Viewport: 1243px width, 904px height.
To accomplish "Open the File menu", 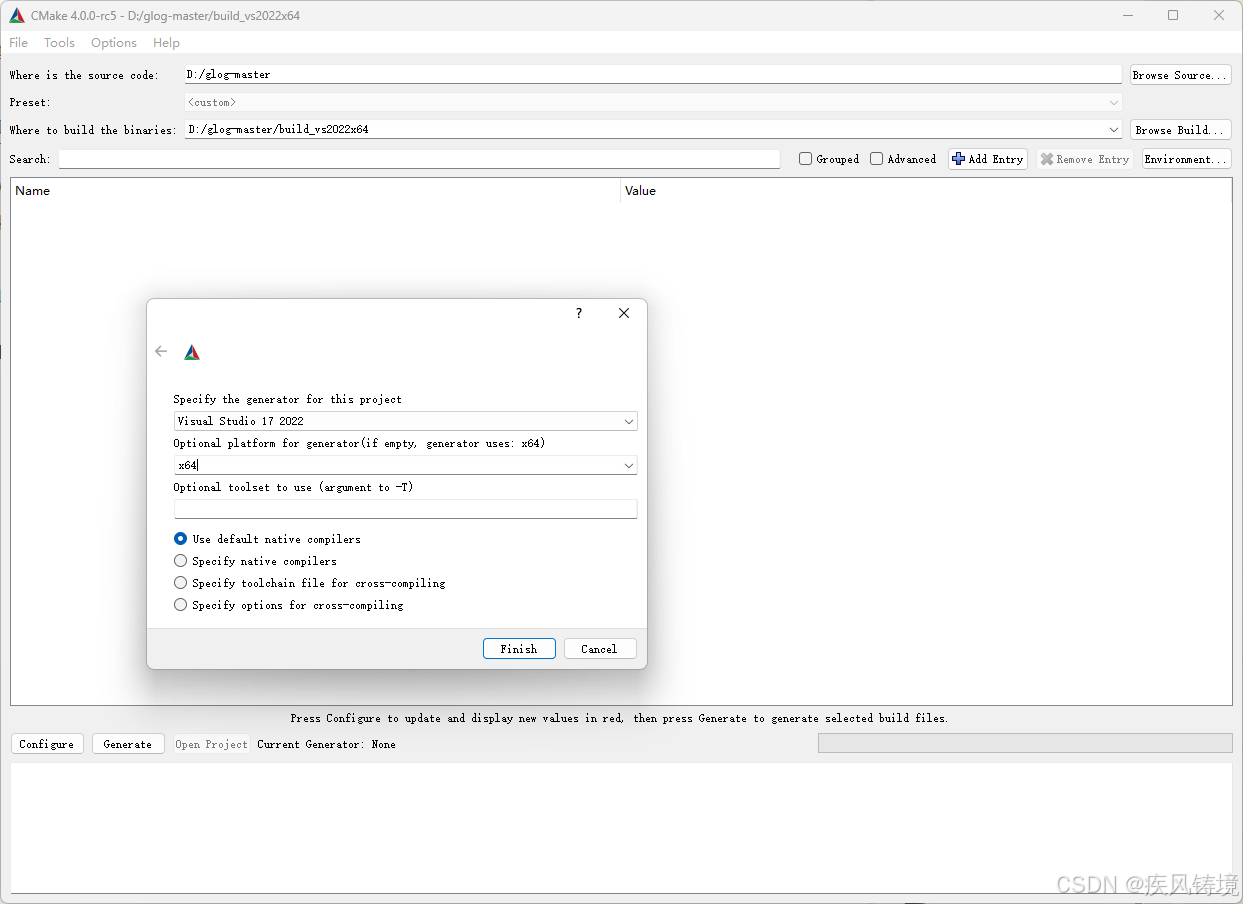I will click(x=19, y=43).
